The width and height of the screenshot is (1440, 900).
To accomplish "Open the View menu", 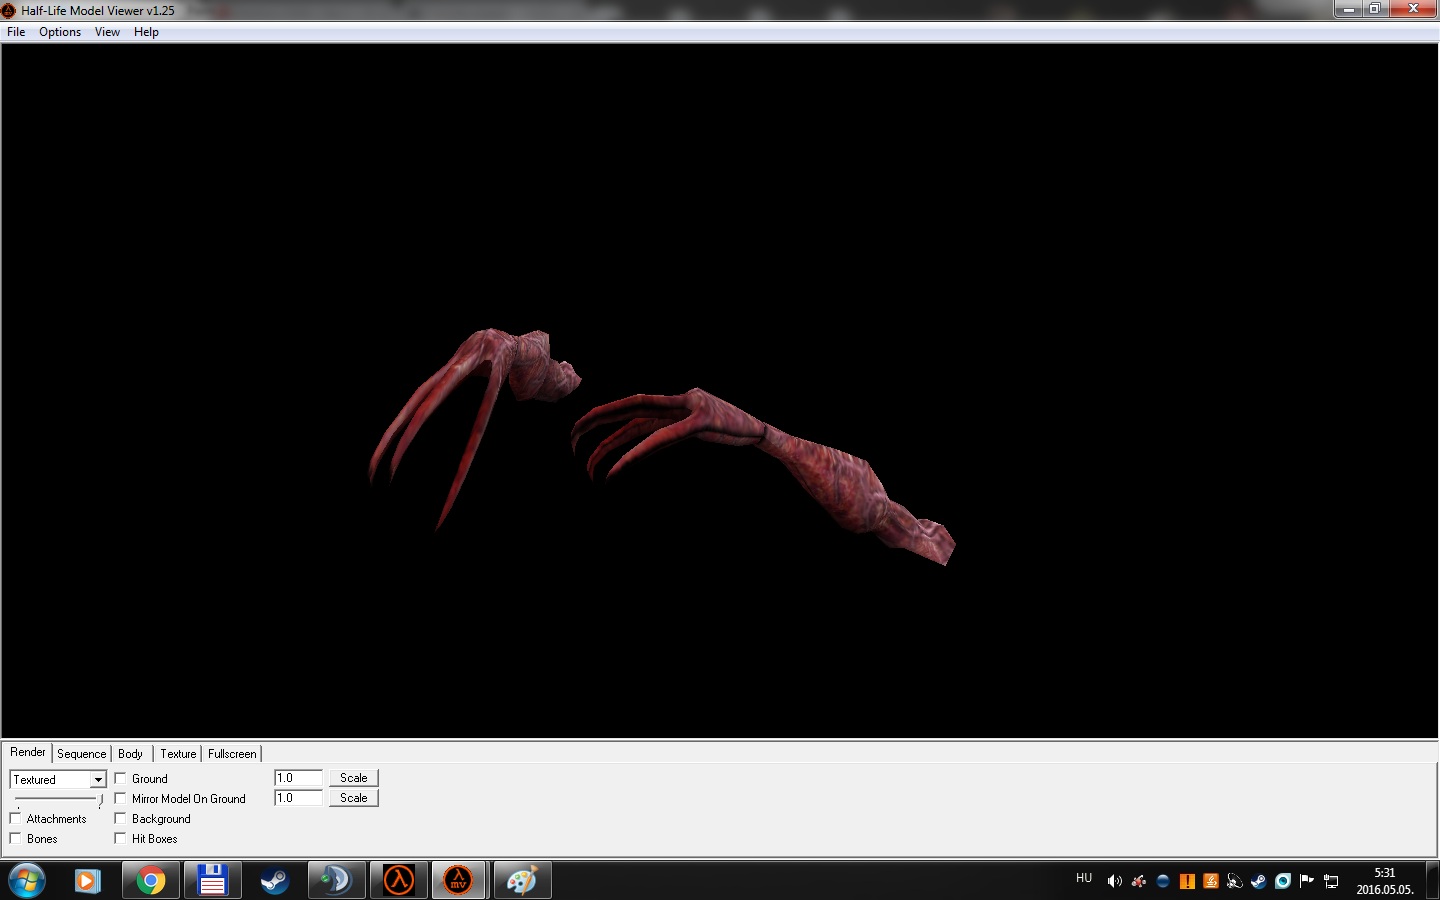I will pyautogui.click(x=107, y=32).
